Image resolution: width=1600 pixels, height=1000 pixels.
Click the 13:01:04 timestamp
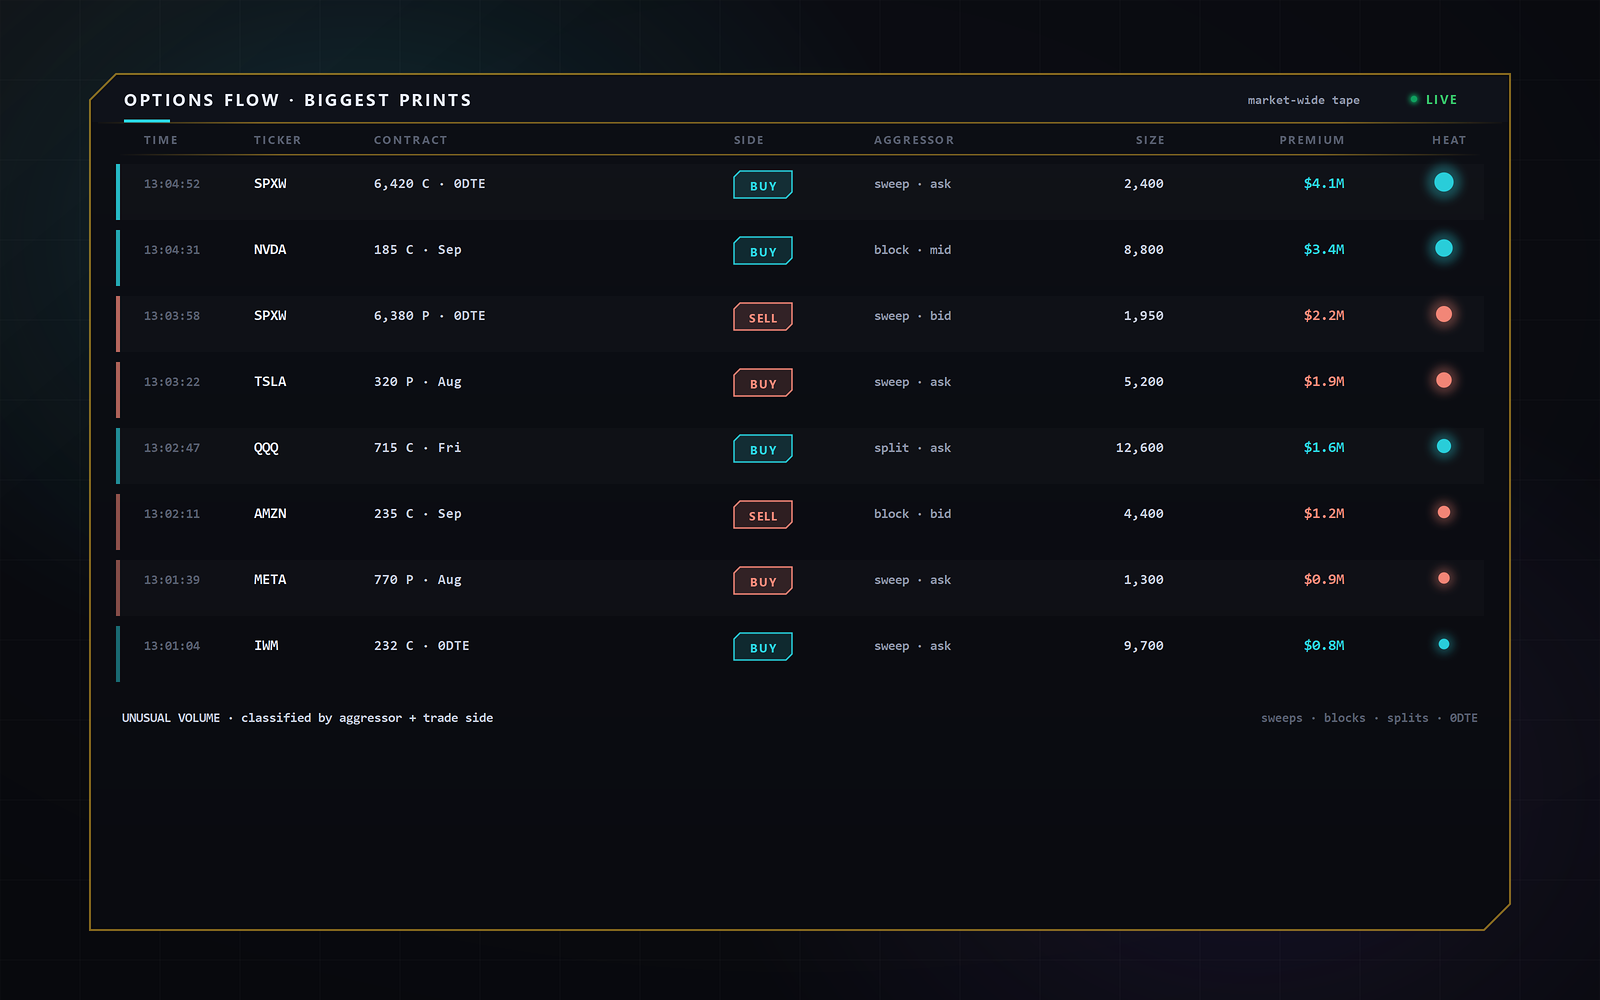coord(172,646)
